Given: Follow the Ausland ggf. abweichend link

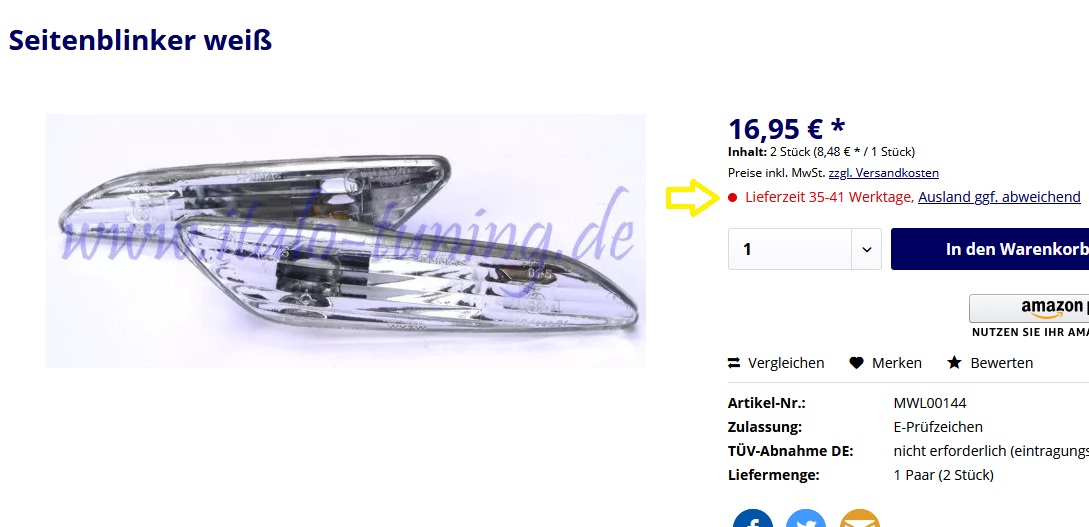Looking at the screenshot, I should tap(999, 197).
